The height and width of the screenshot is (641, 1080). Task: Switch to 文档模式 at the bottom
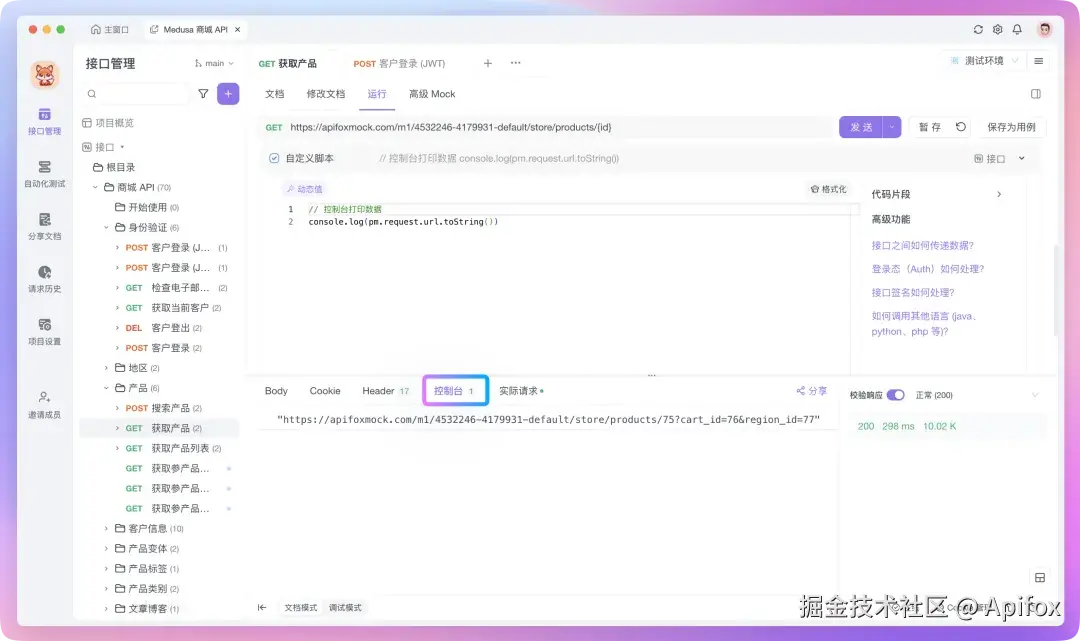pyautogui.click(x=300, y=607)
